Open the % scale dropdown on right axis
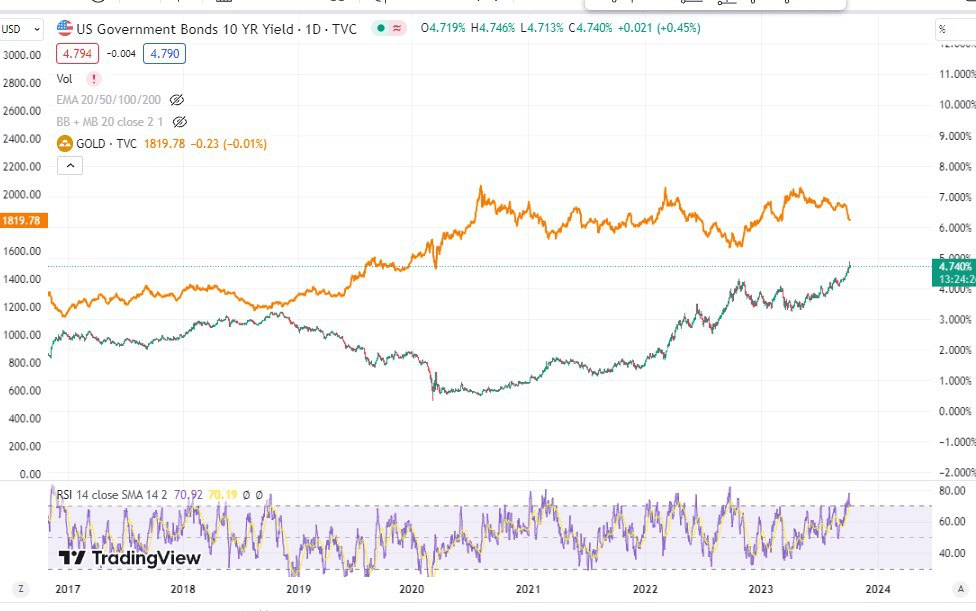This screenshot has height=611, width=976. click(x=955, y=29)
